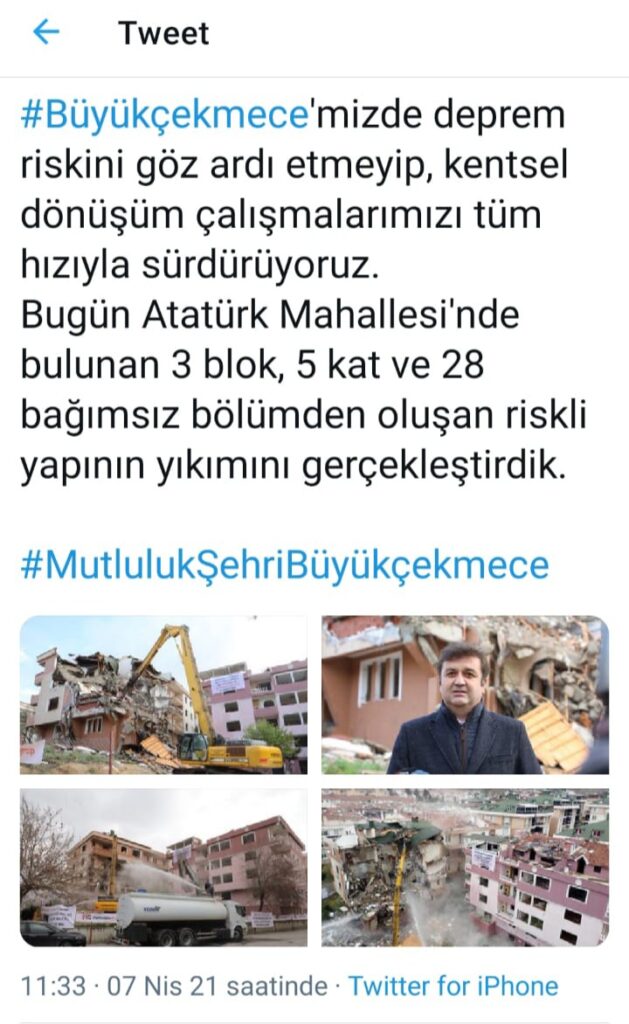Screen dimensions: 629x1024
Task: Select the line 'Bugün Atatürk Mahallesi'nde'
Action: 270,315
